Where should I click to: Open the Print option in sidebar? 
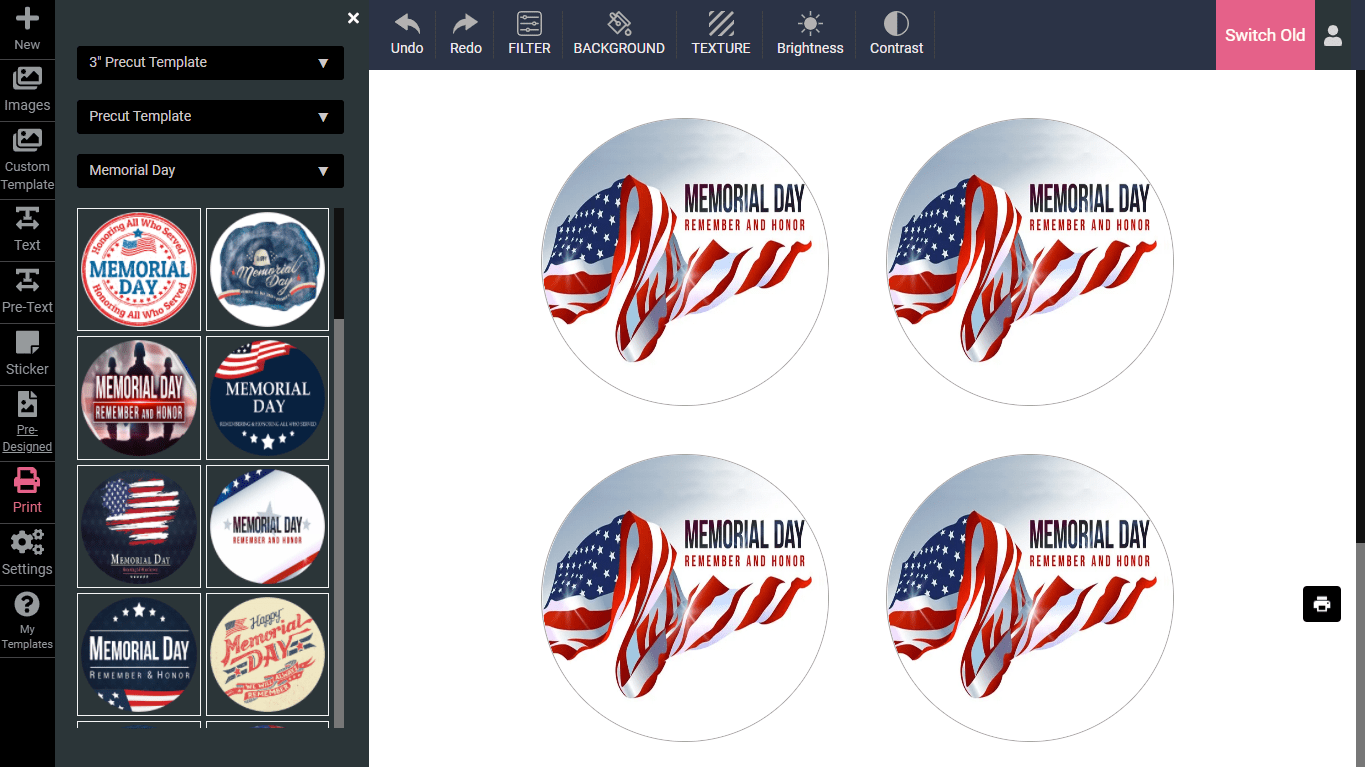pos(27,489)
